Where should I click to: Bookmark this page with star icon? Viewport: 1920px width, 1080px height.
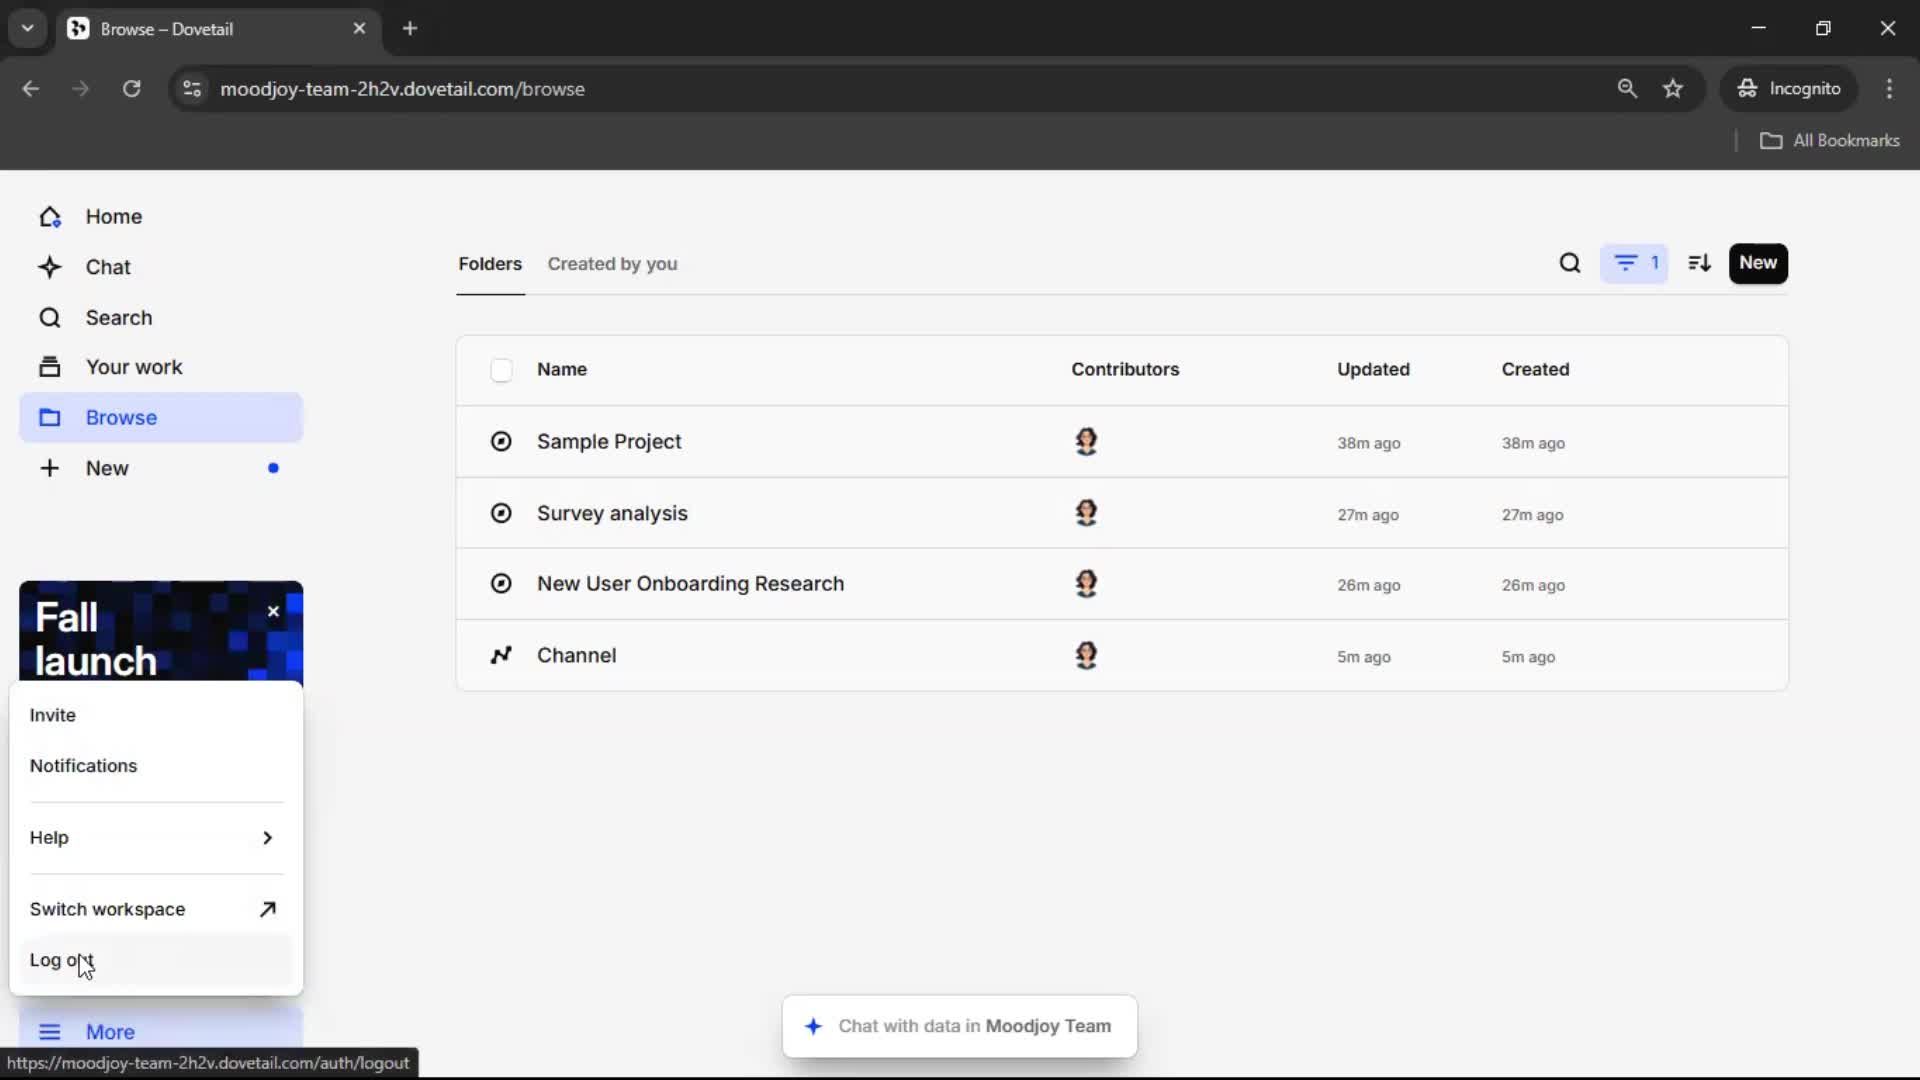(x=1673, y=89)
